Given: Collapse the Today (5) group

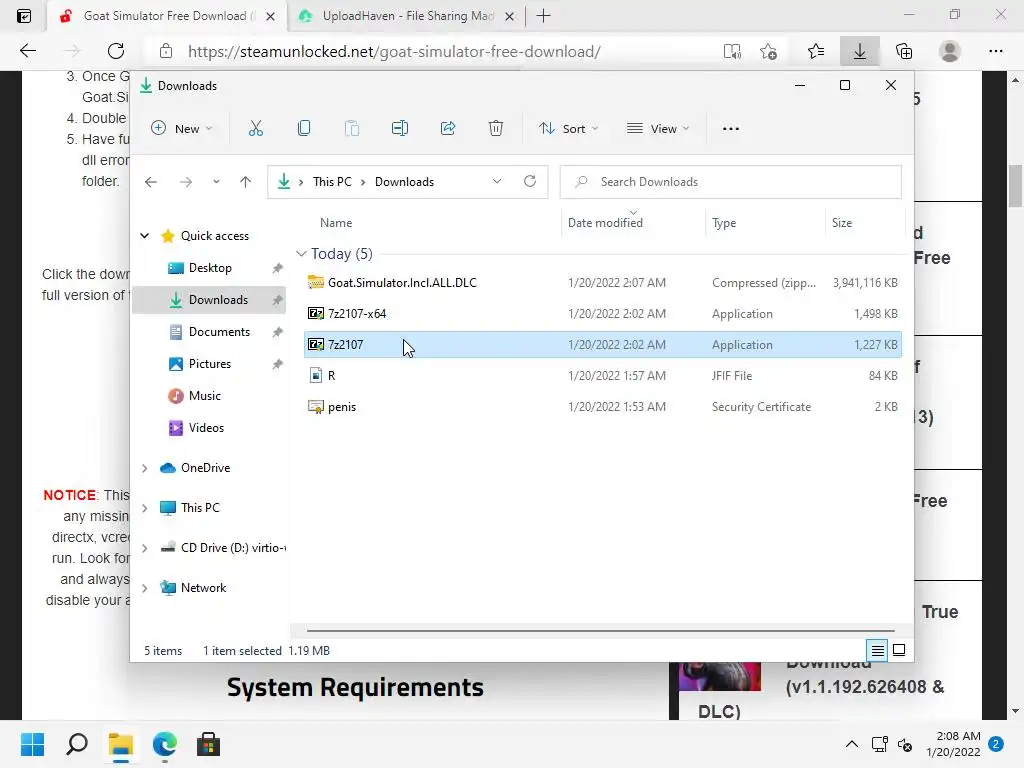Looking at the screenshot, I should [301, 253].
